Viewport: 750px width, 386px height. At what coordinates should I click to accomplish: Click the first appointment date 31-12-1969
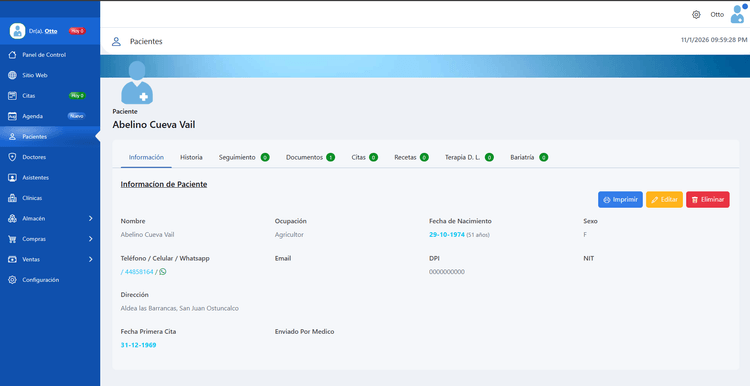[x=138, y=345]
